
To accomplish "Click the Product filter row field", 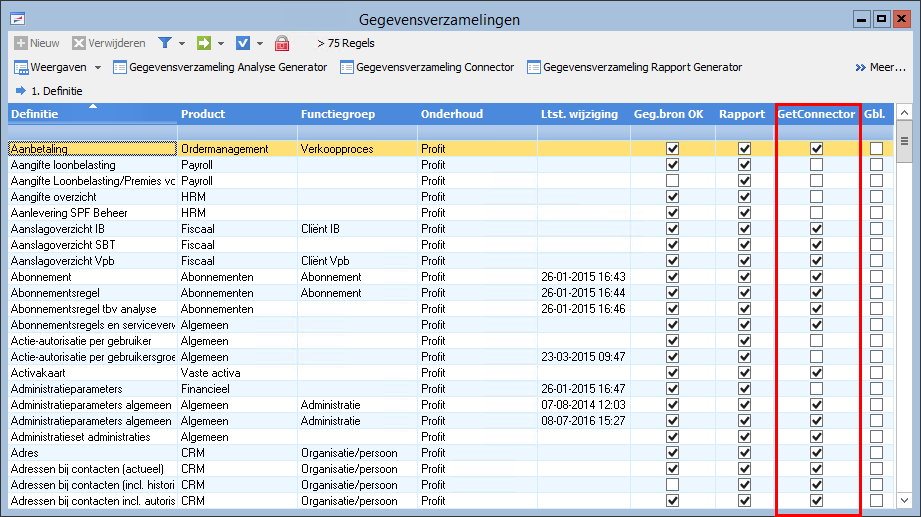I will click(x=237, y=132).
